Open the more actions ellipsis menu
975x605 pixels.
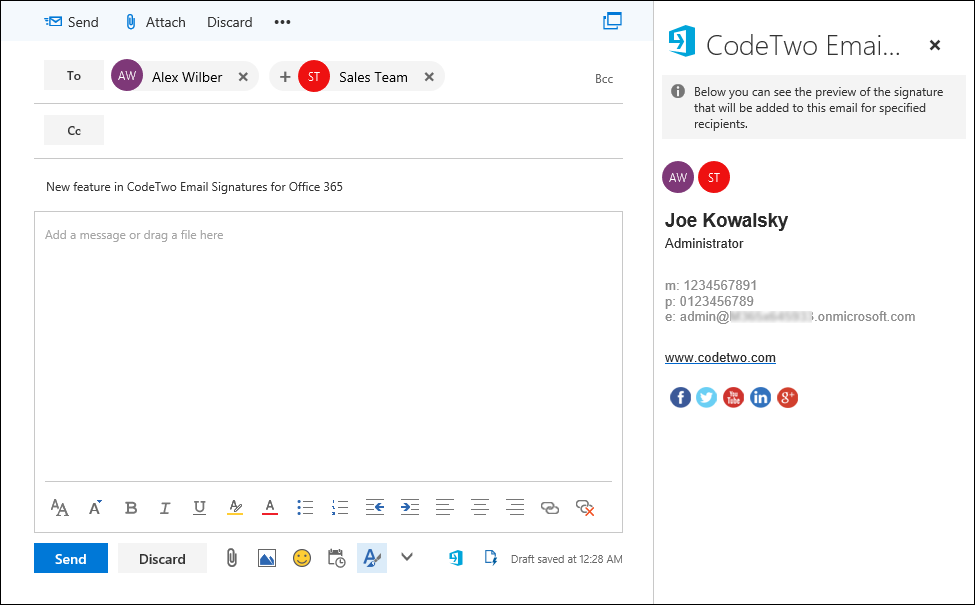[x=282, y=22]
